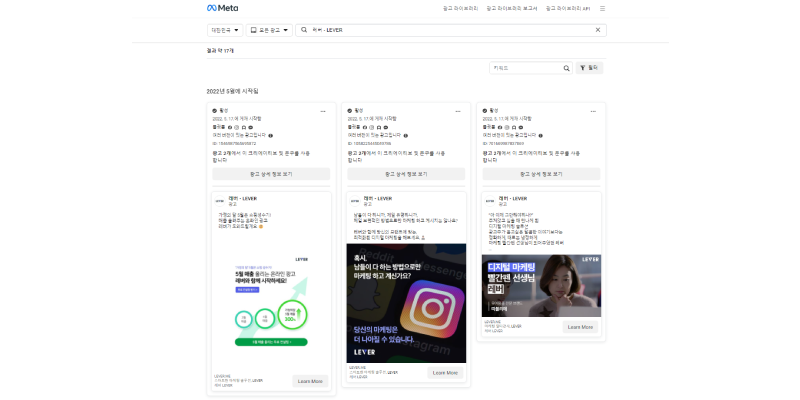Viewport: 800px width, 400px height.
Task: Click the magnifier icon in the keyword field
Action: pyautogui.click(x=566, y=68)
